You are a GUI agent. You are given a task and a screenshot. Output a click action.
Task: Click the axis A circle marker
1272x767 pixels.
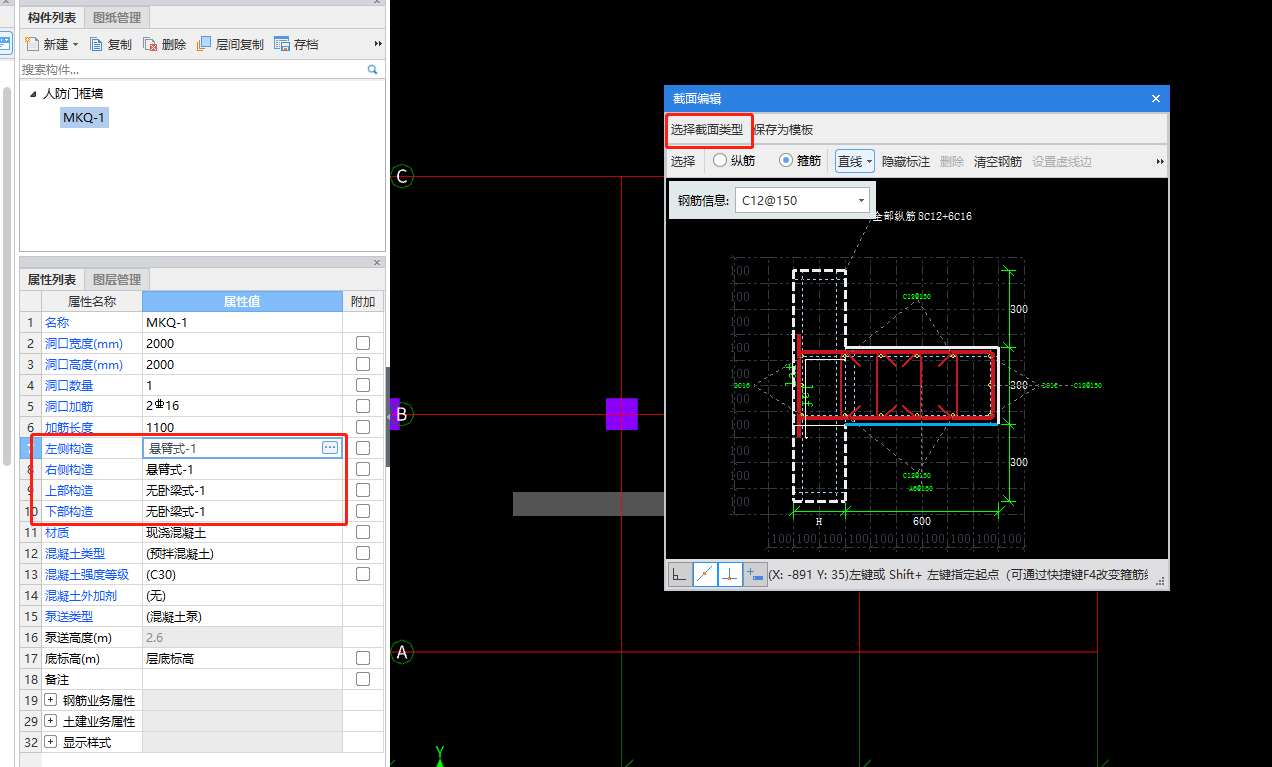[x=402, y=653]
